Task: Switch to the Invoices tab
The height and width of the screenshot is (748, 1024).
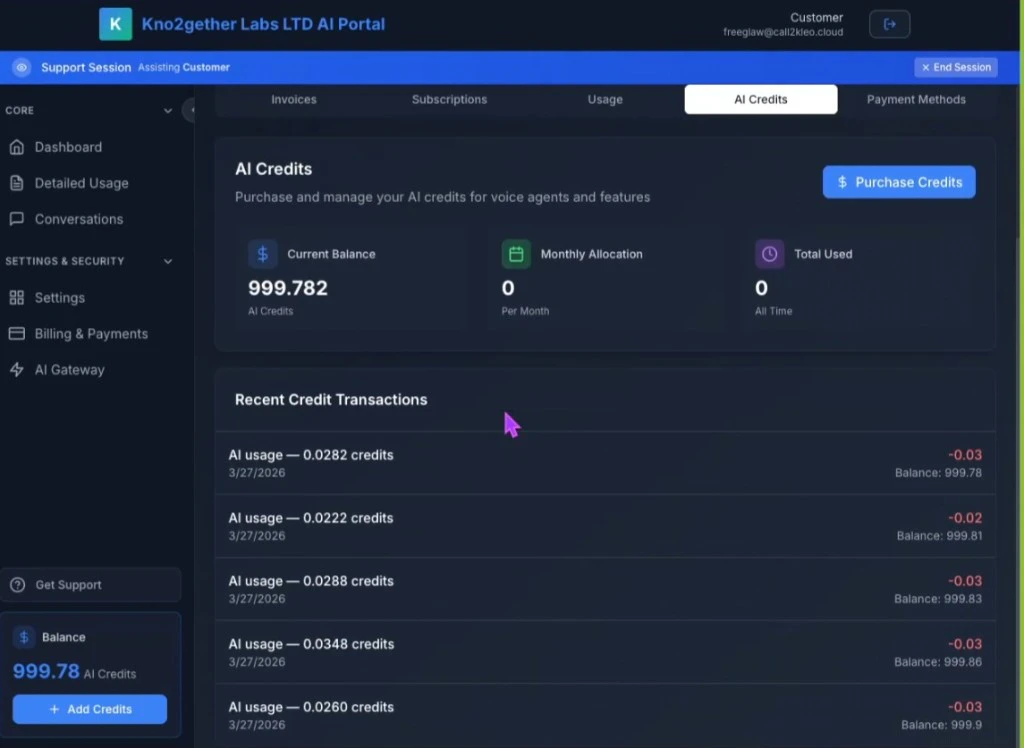Action: pyautogui.click(x=293, y=99)
